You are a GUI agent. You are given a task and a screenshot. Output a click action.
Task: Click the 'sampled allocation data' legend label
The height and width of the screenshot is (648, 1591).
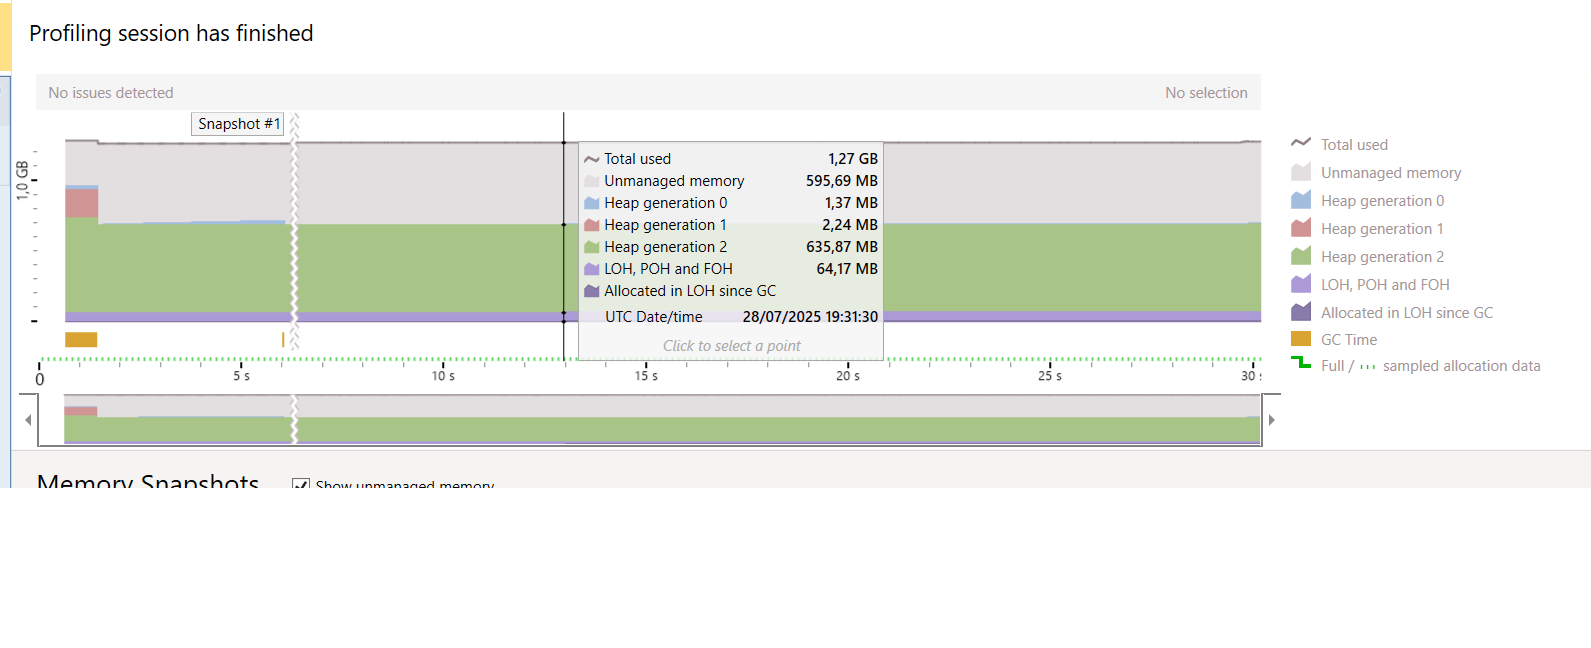pyautogui.click(x=1461, y=366)
